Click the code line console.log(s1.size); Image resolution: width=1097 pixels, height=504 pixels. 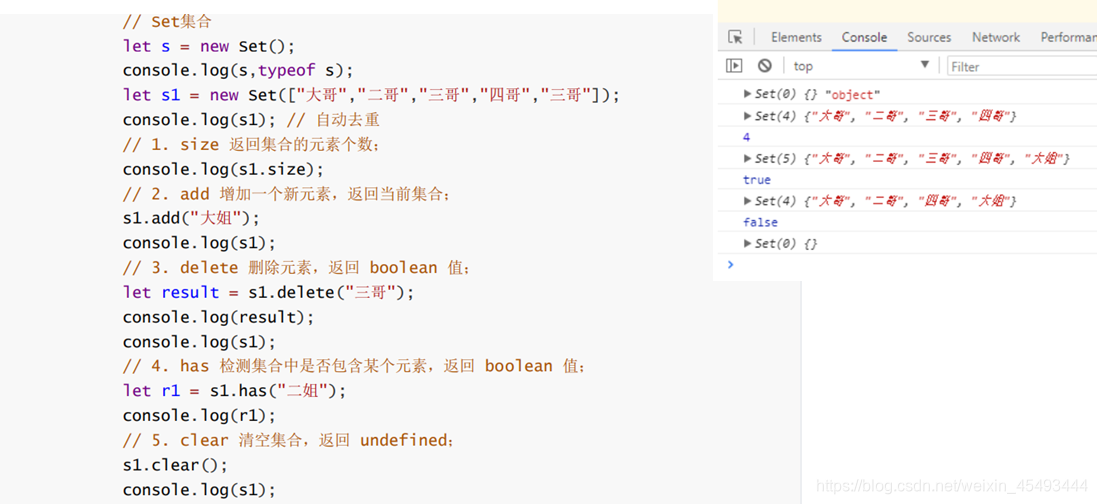(x=224, y=169)
